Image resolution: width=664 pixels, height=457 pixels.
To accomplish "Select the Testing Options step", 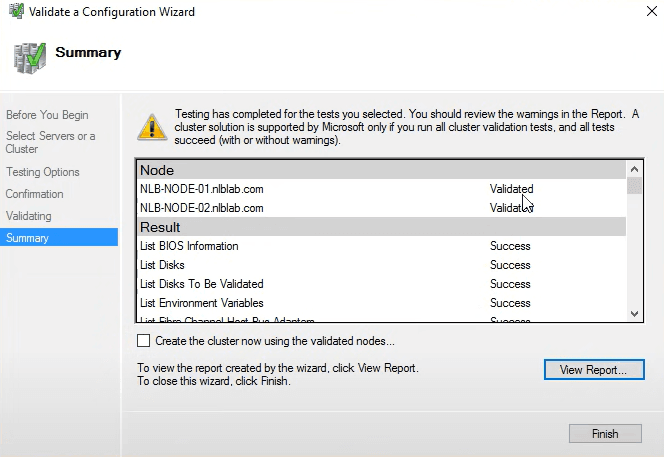I will 43,172.
